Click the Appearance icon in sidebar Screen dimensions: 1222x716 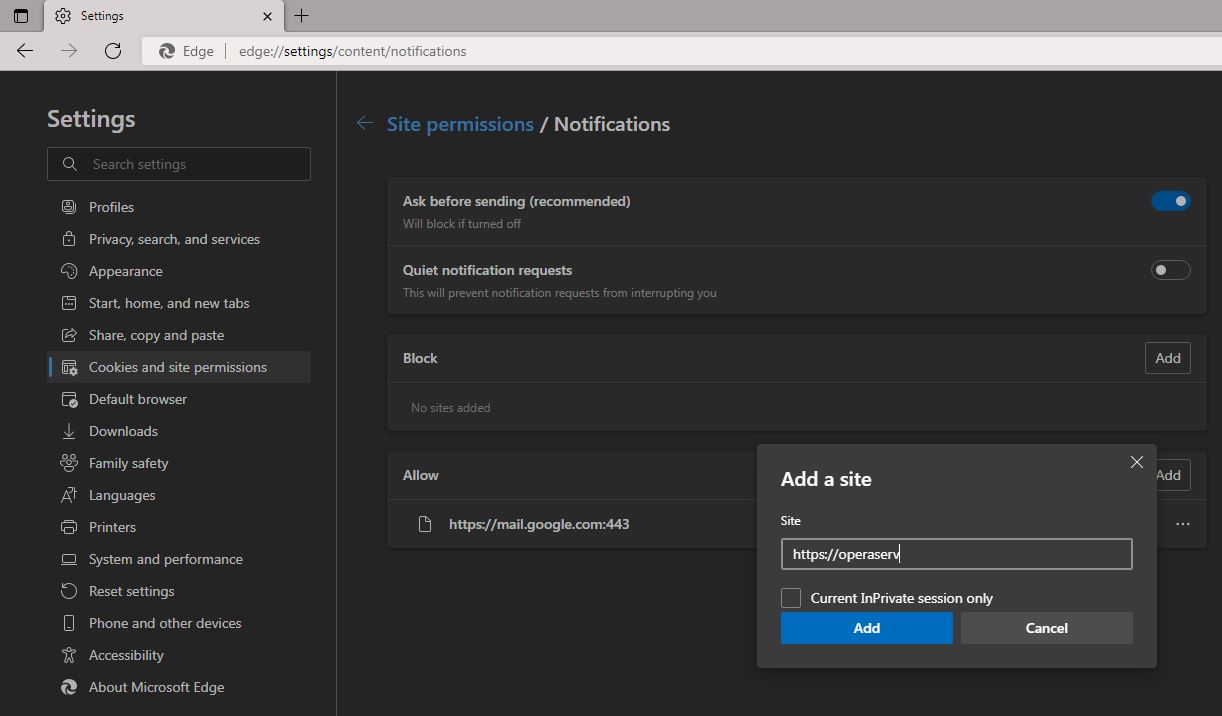(x=69, y=271)
